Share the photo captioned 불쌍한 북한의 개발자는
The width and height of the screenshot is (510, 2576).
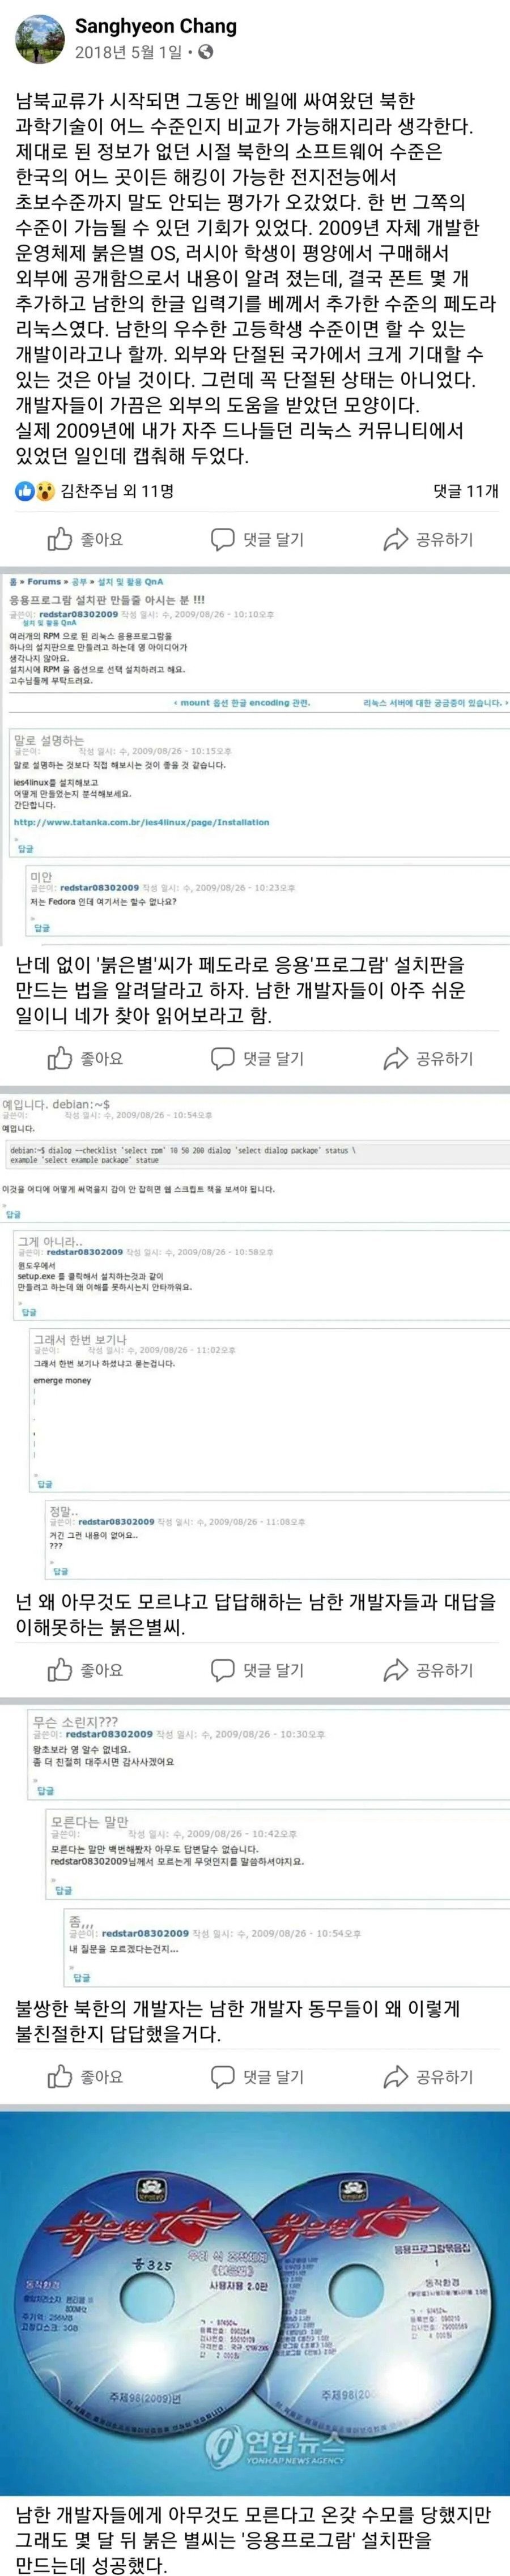[428, 2076]
